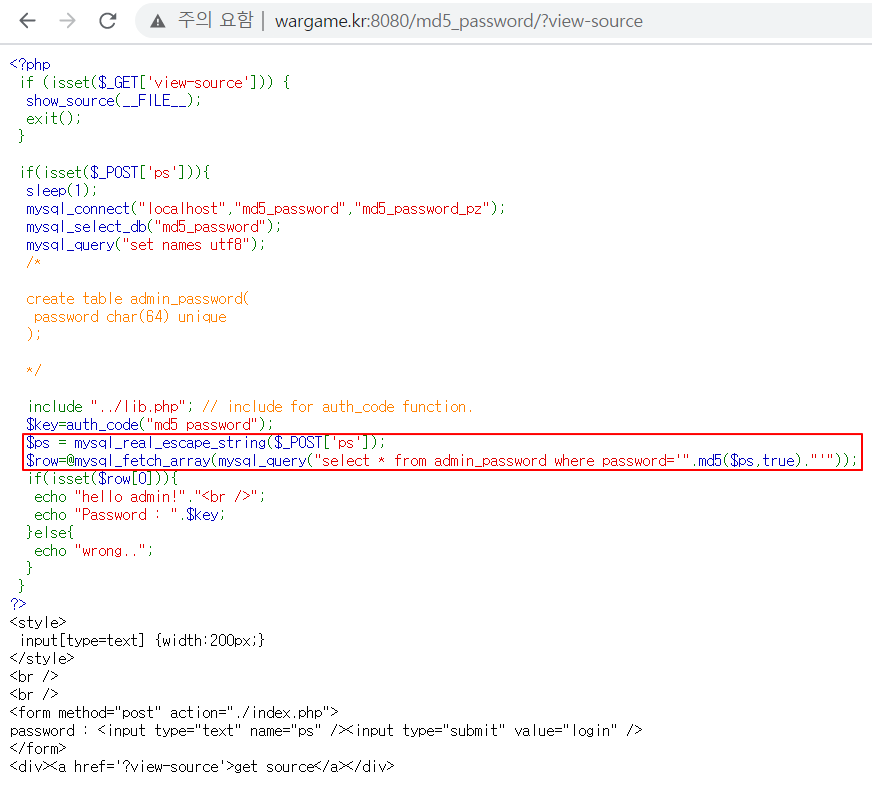This screenshot has height=788, width=872.
Task: Click the '<?php' opening tag line
Action: 30,65
